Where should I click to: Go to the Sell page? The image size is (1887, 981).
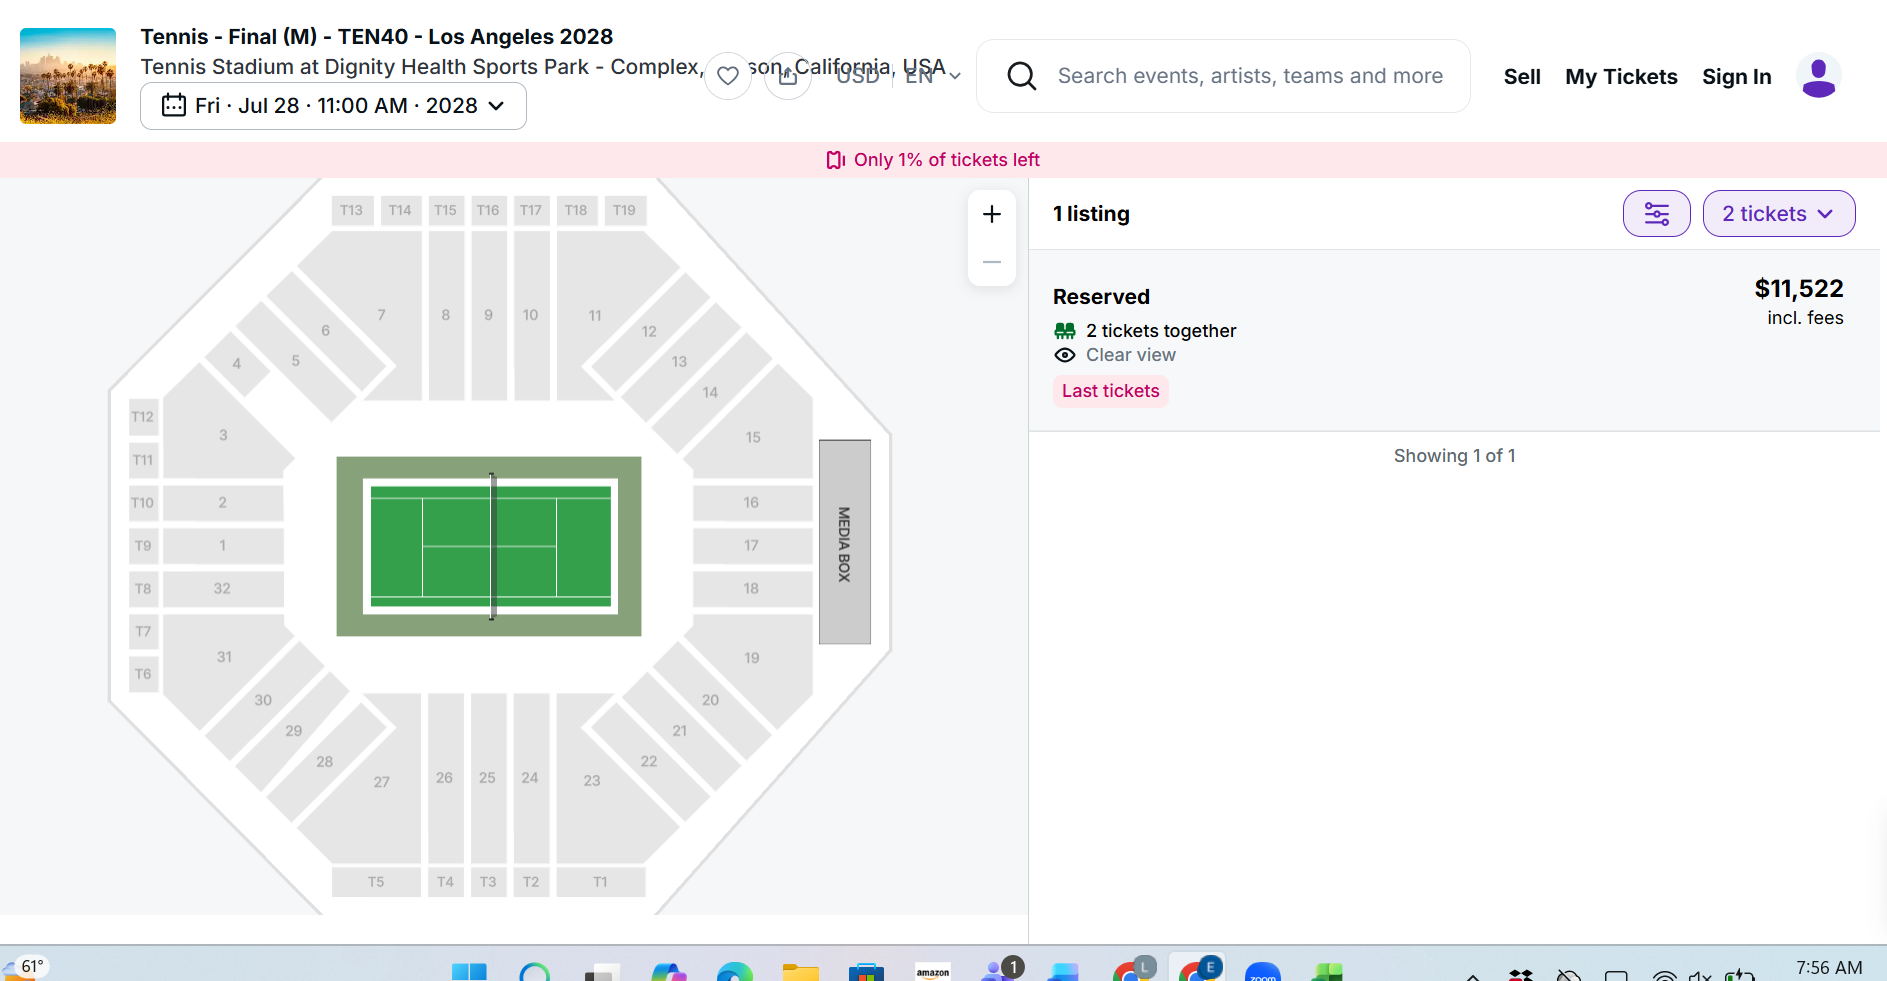(x=1522, y=77)
